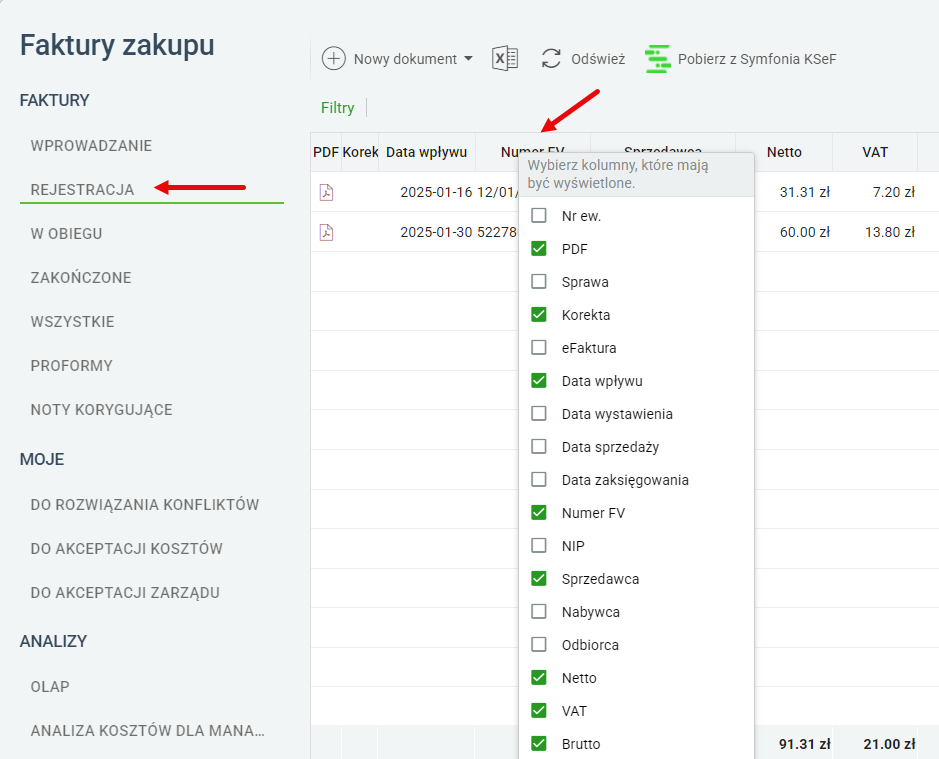This screenshot has width=939, height=759.
Task: Click the ANALIZY section heading
Action: point(53,642)
